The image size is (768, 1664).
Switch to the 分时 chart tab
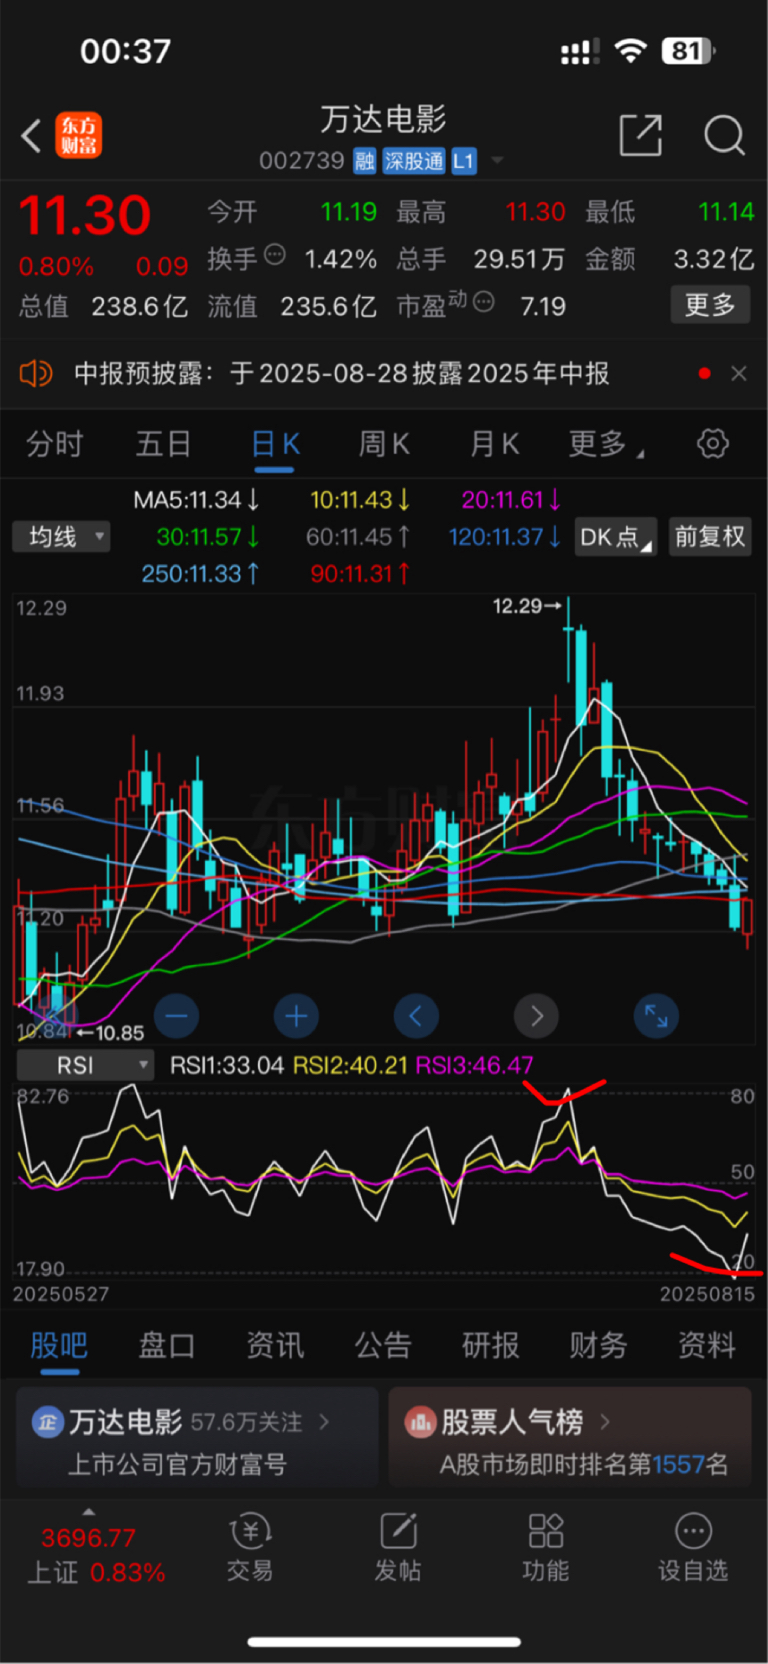(55, 444)
